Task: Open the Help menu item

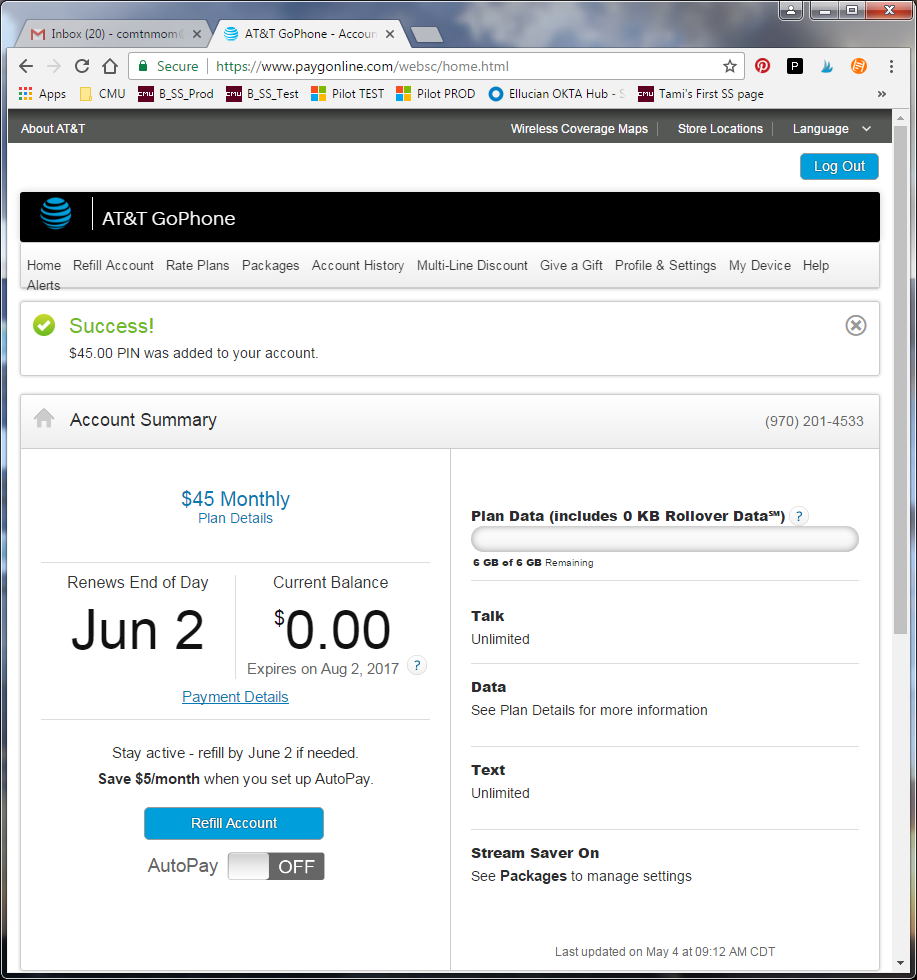Action: pos(816,265)
